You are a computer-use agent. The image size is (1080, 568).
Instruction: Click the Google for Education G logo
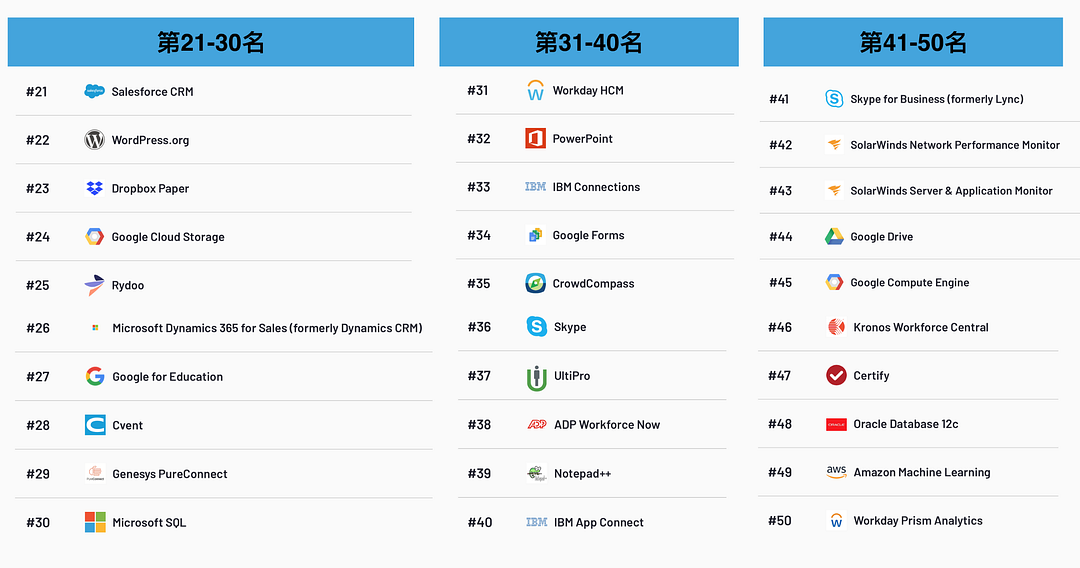pos(95,376)
